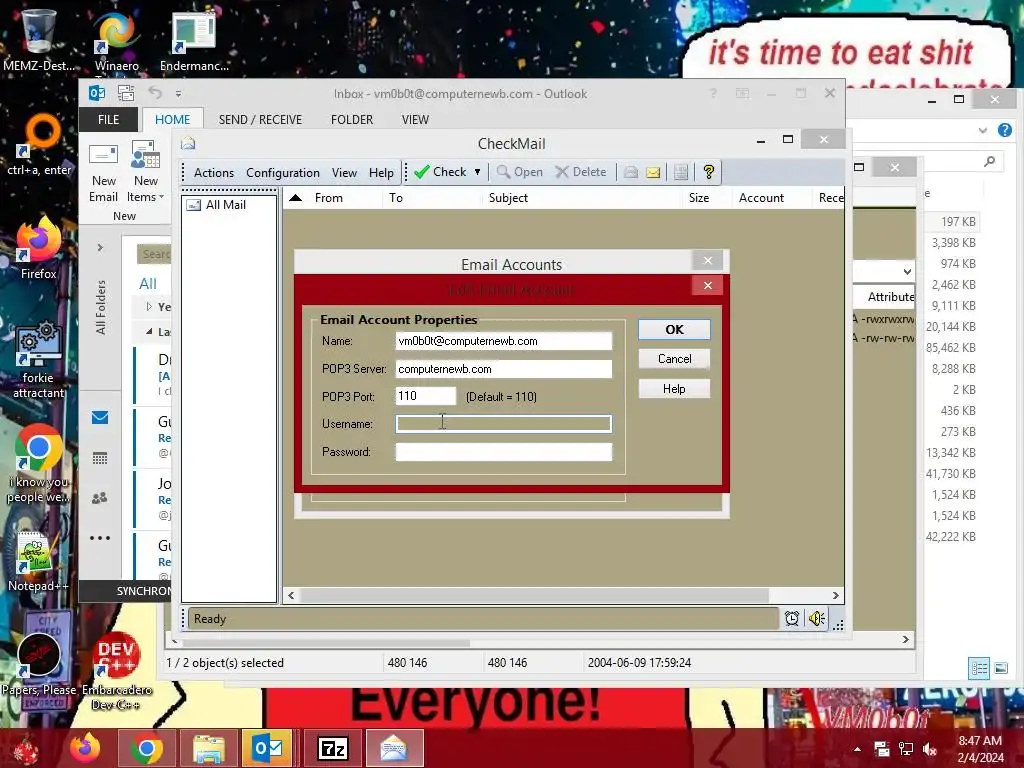Toggle the speaker sound icon in status bar
This screenshot has width=1024, height=768.
[x=816, y=618]
